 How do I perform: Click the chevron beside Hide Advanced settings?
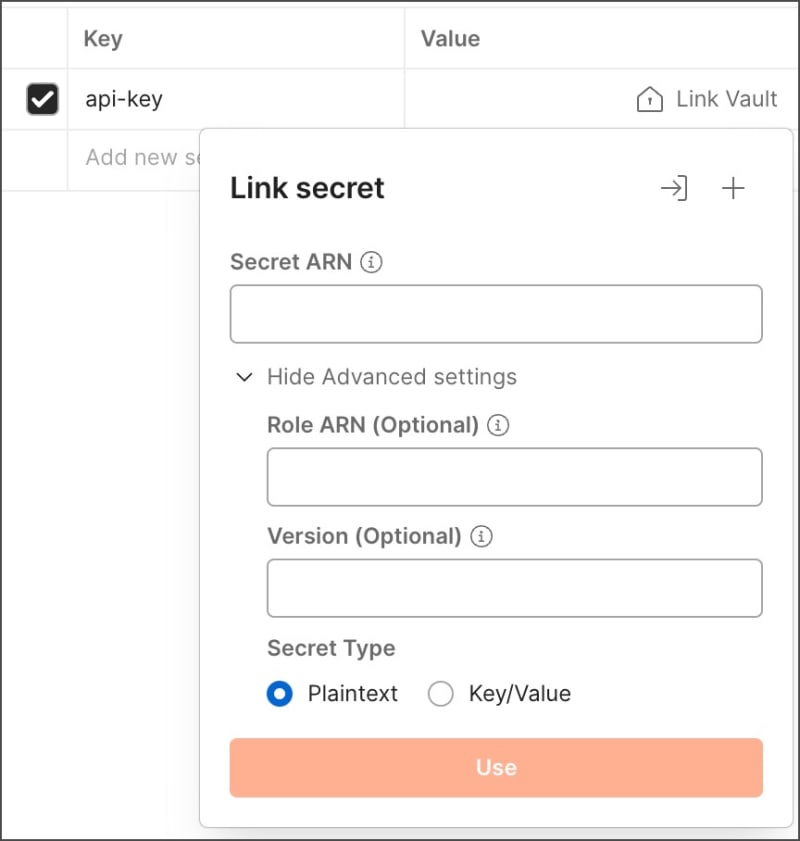click(x=244, y=377)
